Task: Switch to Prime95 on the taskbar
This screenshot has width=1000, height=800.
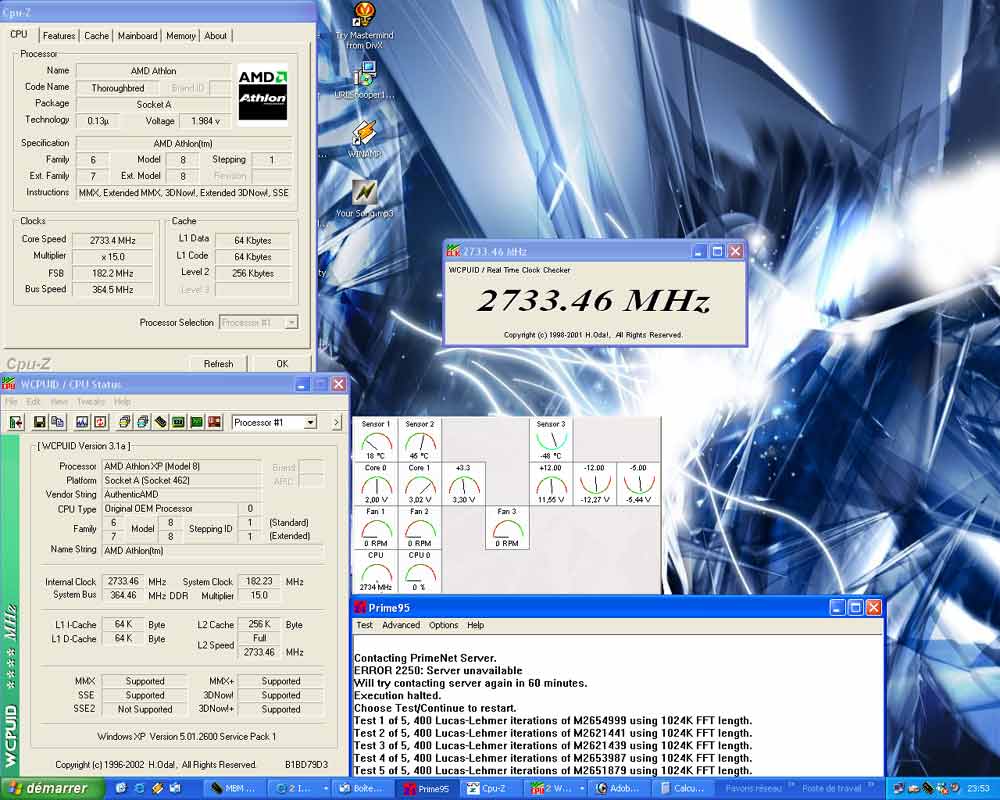Action: pyautogui.click(x=427, y=789)
